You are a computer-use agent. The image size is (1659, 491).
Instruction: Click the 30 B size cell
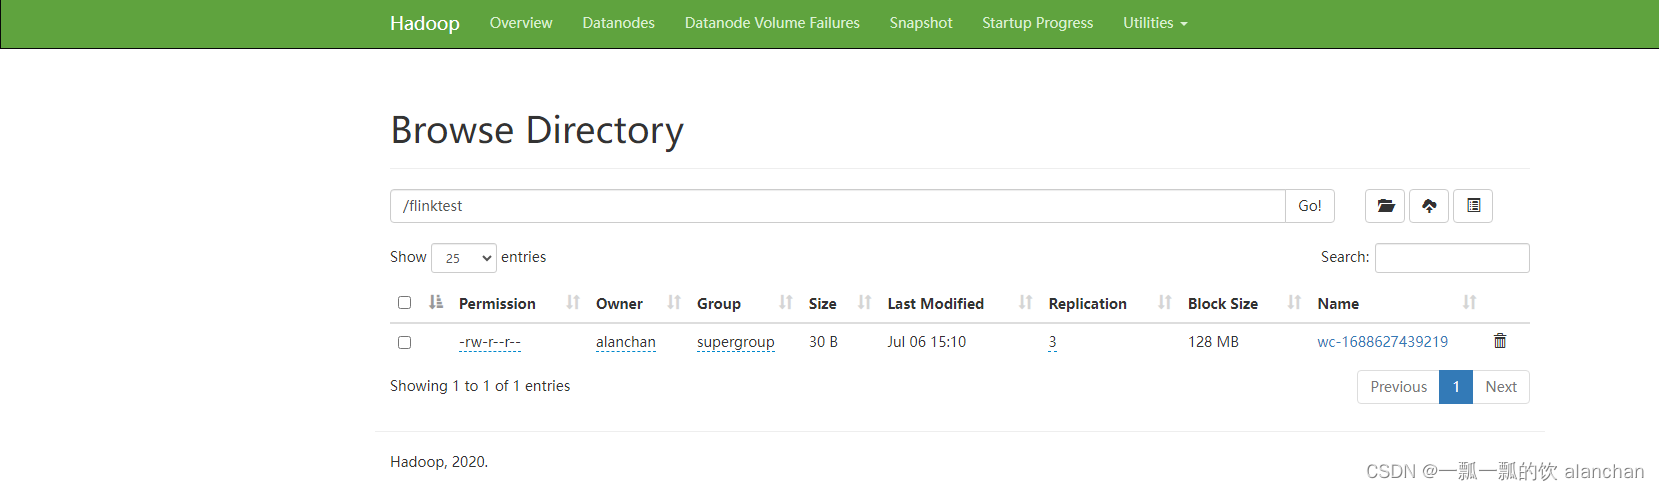[x=823, y=342]
